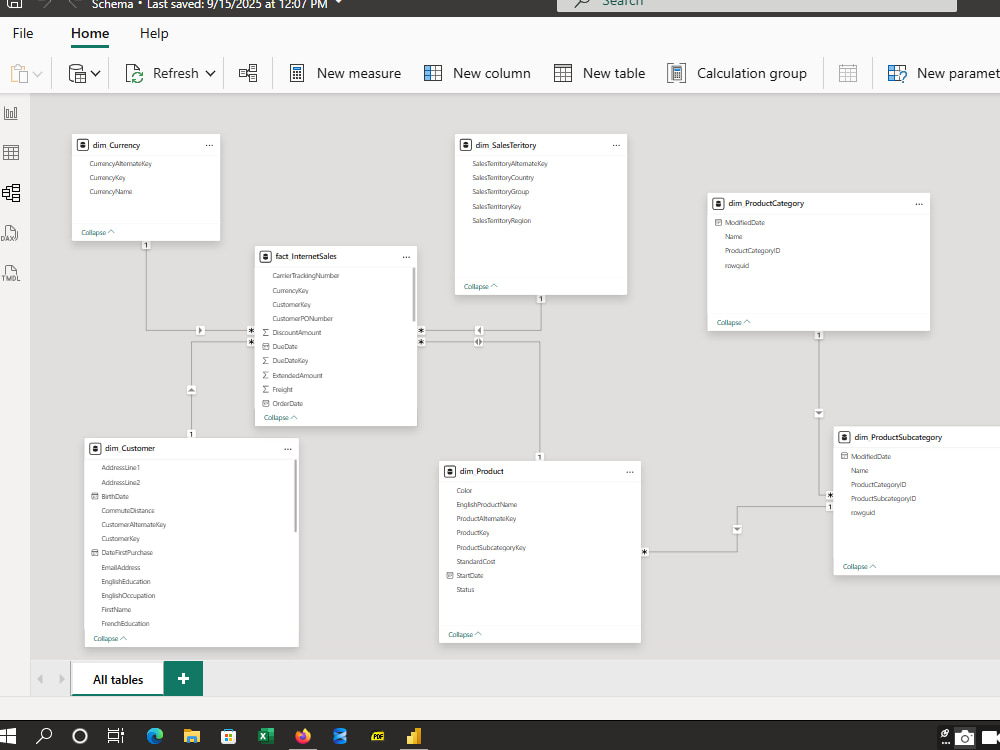The width and height of the screenshot is (1000, 750).
Task: Expand the Paste dropdown arrow
Action: (x=38, y=74)
